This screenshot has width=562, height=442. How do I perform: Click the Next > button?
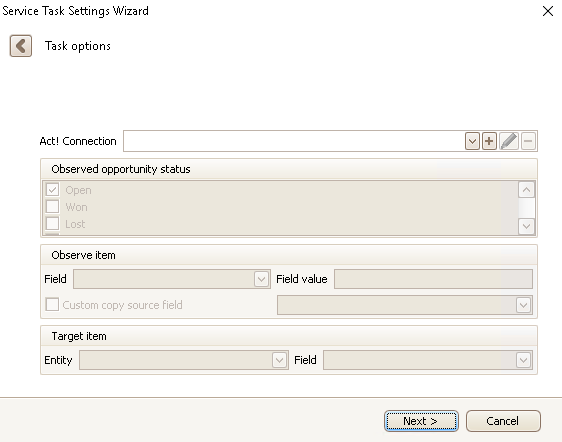click(421, 421)
